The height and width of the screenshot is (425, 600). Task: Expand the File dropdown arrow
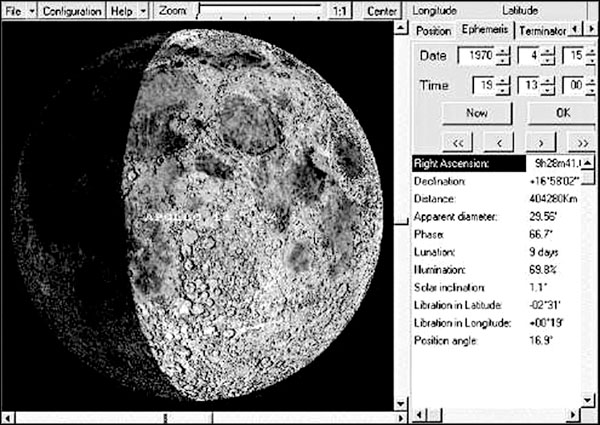(x=32, y=11)
